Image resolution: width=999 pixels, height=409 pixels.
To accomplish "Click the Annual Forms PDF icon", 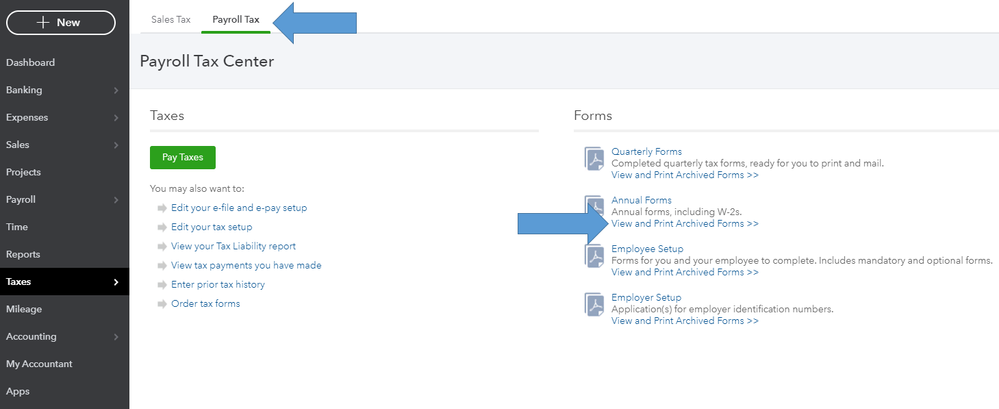I will (595, 208).
